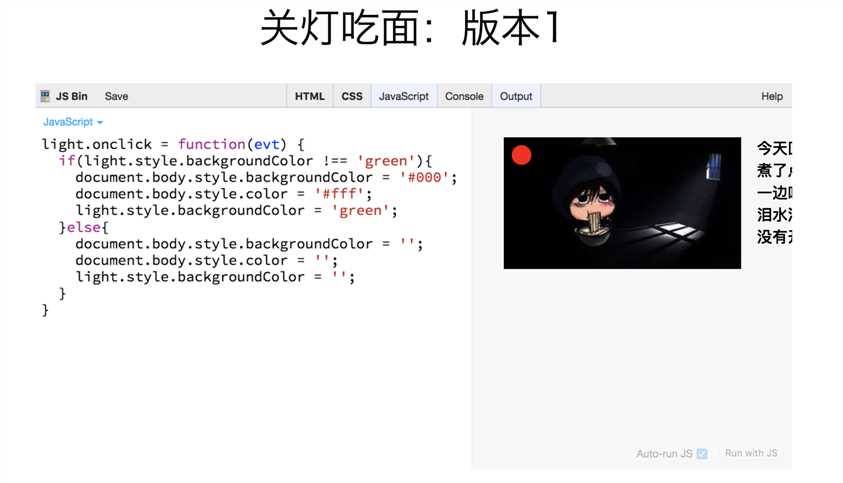
Task: Place cursor on the else line
Action: (83, 228)
